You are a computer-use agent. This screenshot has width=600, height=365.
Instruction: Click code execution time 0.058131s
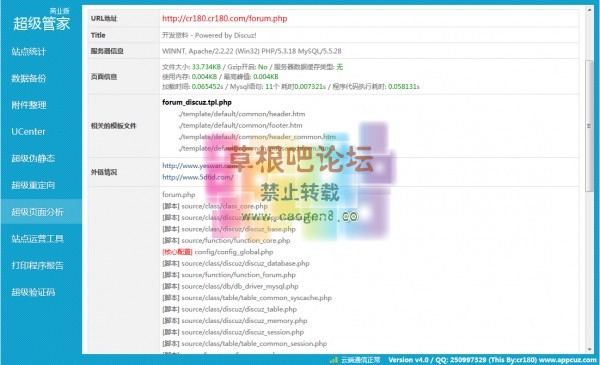404,86
